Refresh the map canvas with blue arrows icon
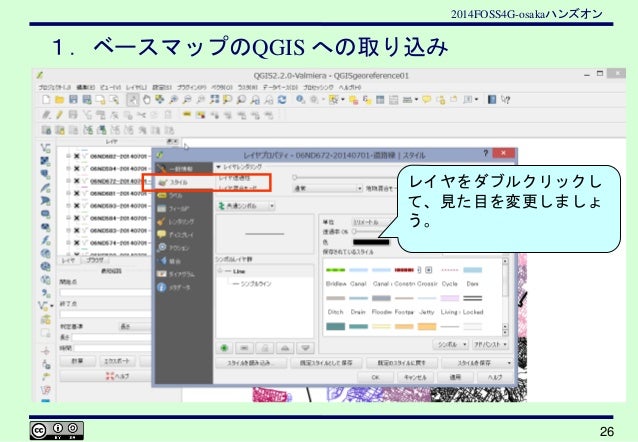The height and width of the screenshot is (442, 638). pyautogui.click(x=282, y=100)
